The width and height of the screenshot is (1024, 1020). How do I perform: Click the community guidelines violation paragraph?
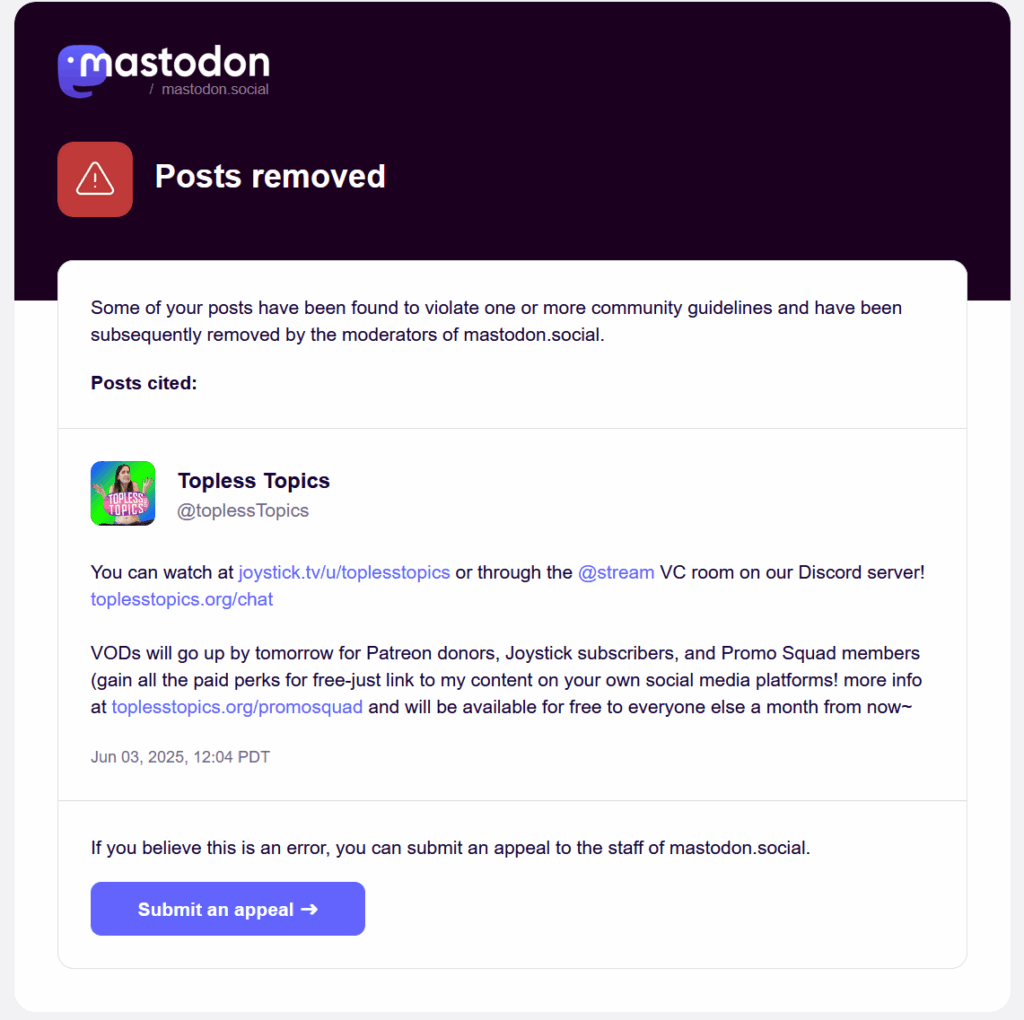(496, 321)
